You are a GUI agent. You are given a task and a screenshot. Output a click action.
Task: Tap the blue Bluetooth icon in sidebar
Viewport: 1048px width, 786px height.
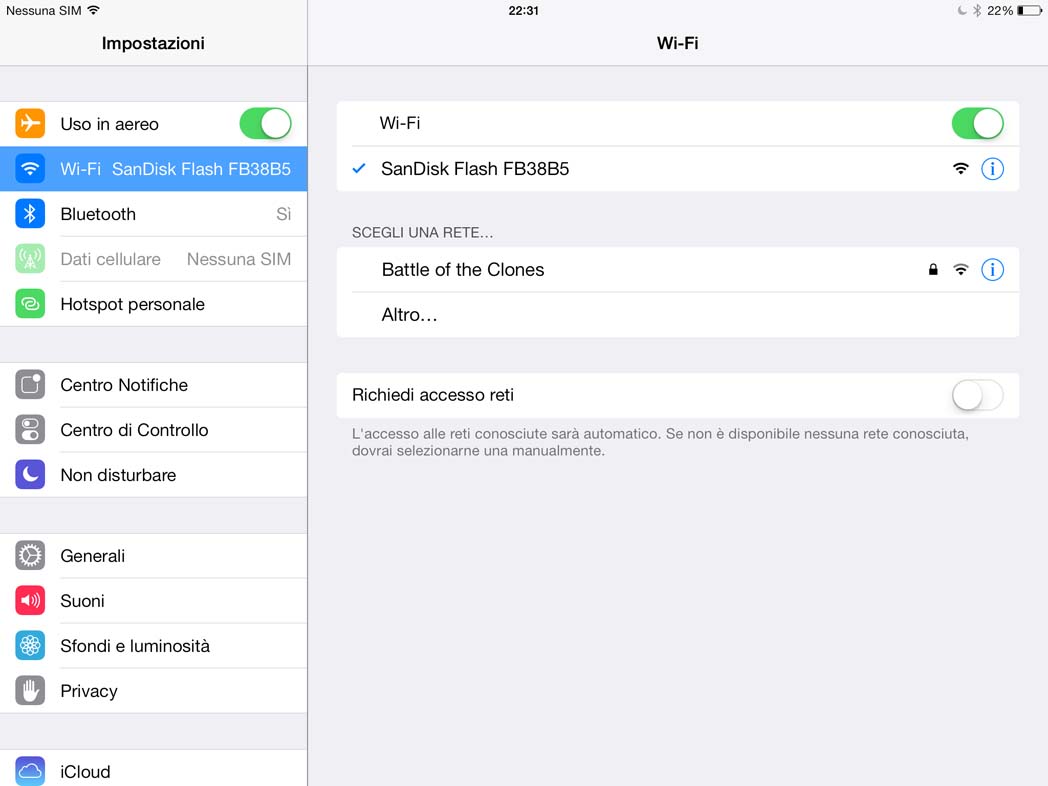(x=30, y=214)
